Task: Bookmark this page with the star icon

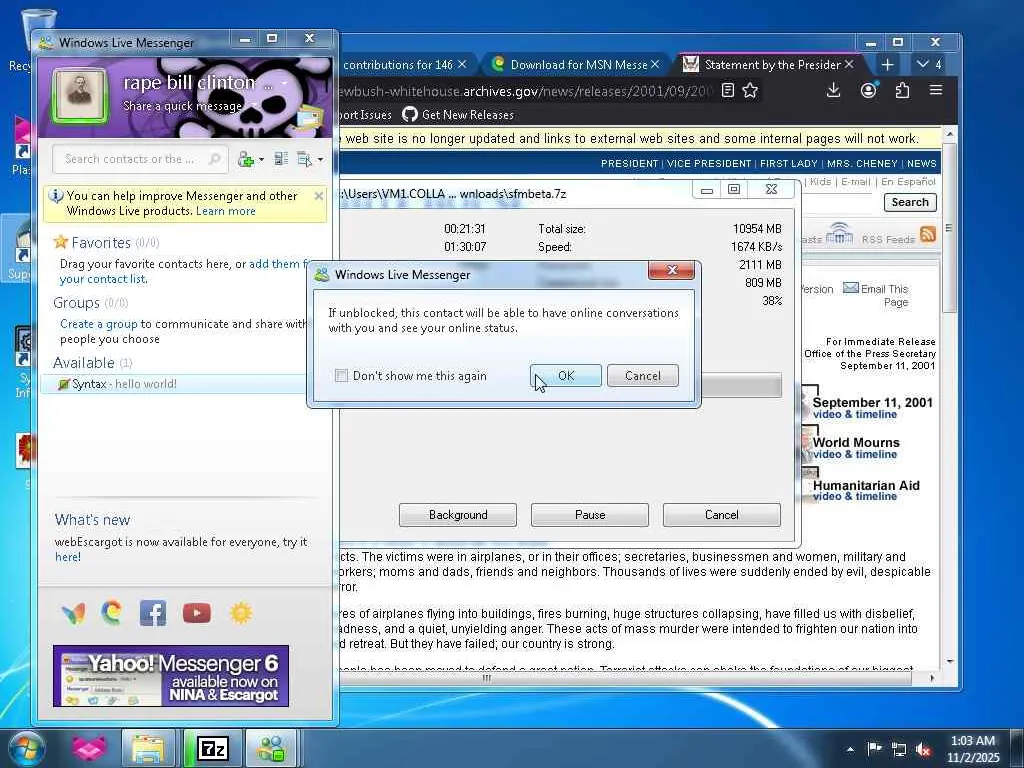Action: [750, 90]
